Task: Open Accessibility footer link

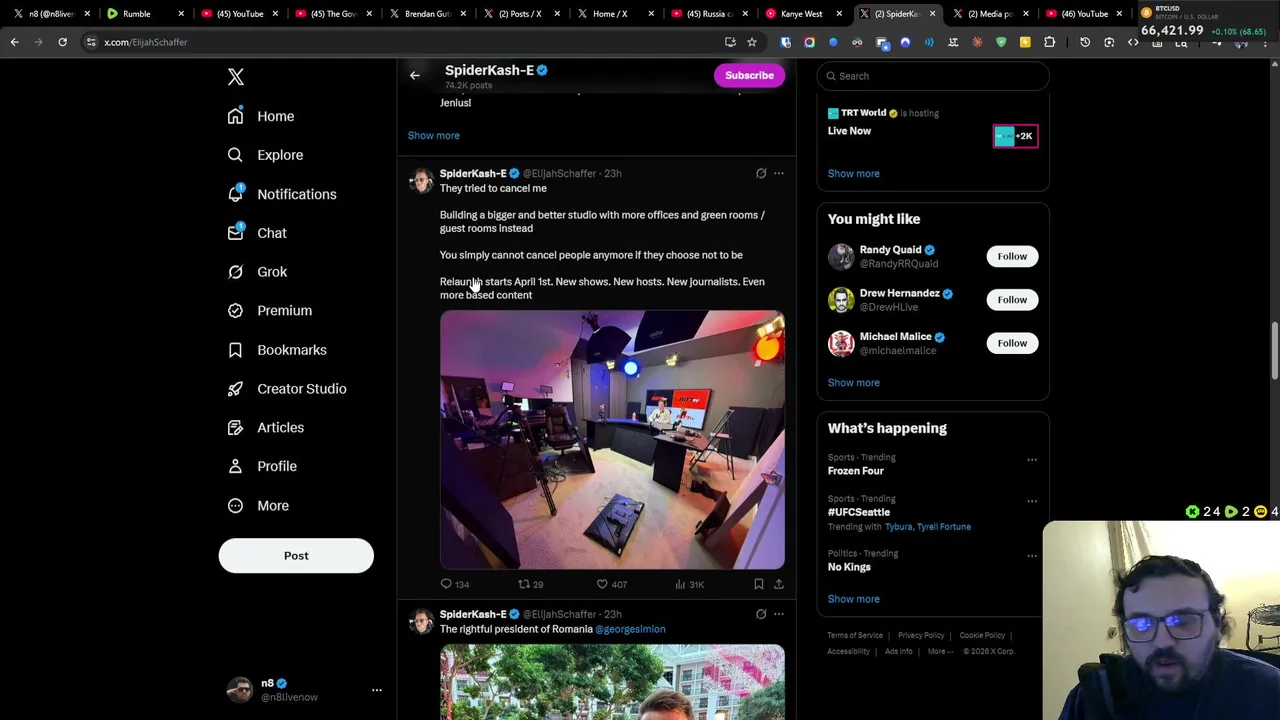Action: tap(848, 651)
